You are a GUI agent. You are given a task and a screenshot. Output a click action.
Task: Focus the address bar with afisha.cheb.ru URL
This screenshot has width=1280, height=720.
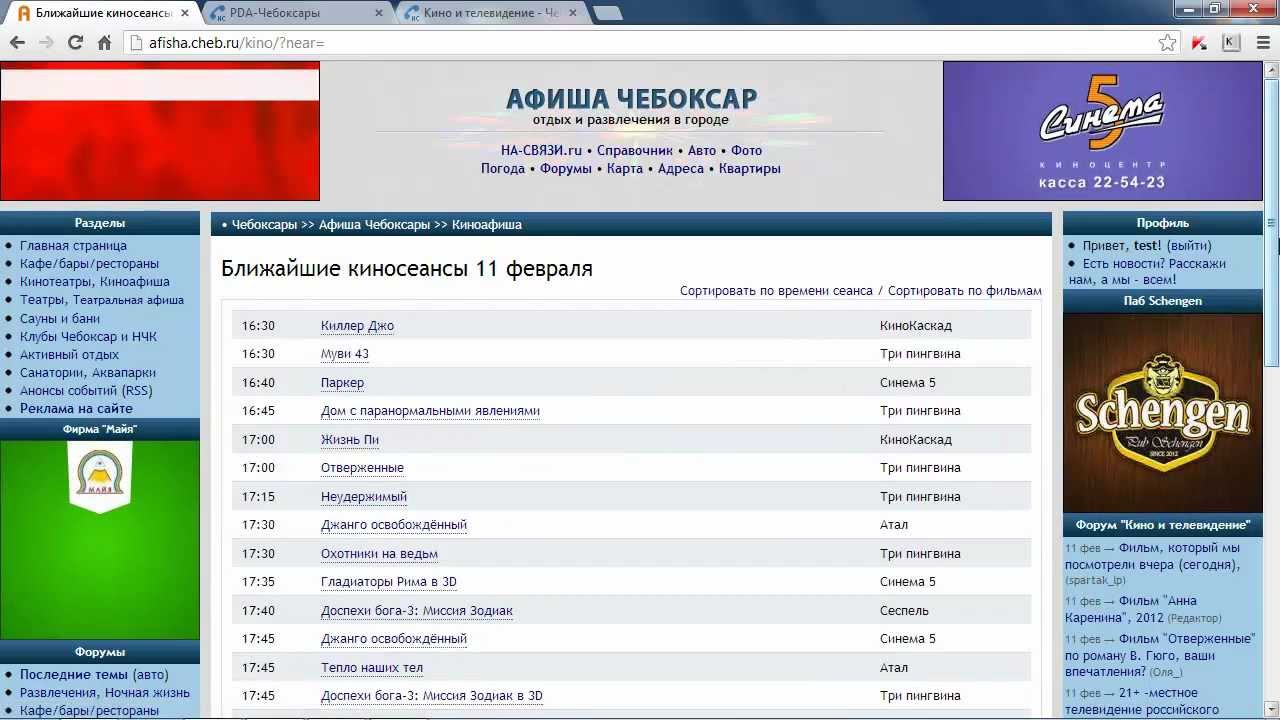(640, 43)
